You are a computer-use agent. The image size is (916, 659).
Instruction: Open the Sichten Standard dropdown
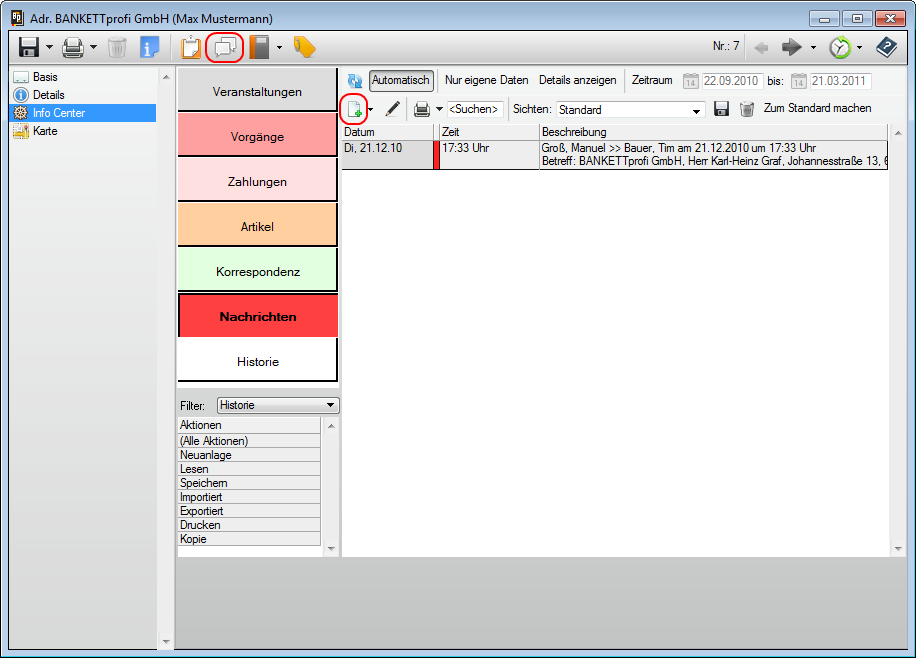[696, 110]
